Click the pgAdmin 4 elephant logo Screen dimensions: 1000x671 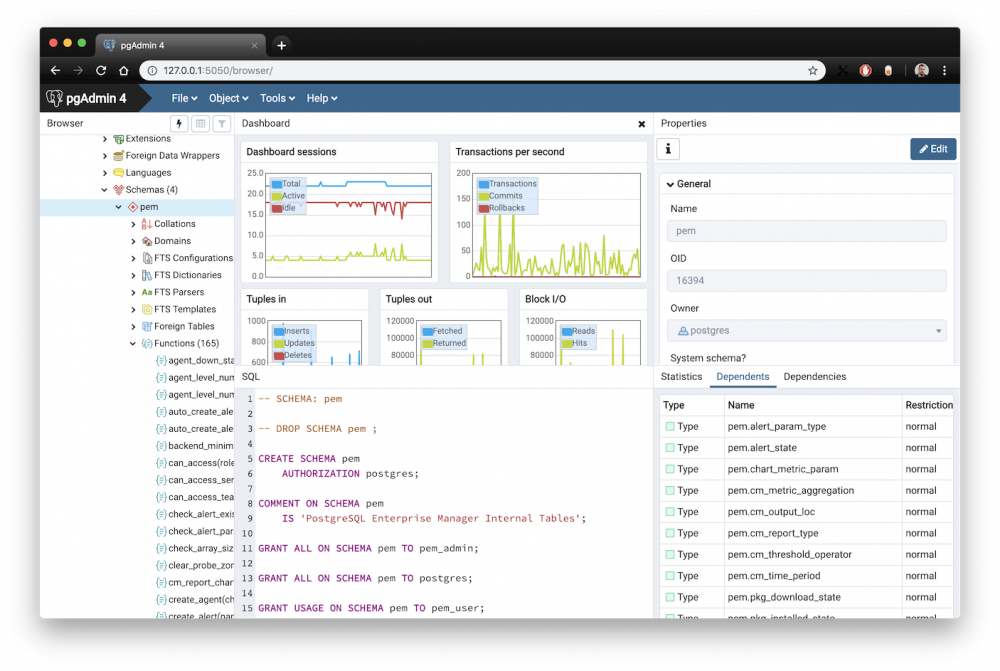(x=54, y=98)
